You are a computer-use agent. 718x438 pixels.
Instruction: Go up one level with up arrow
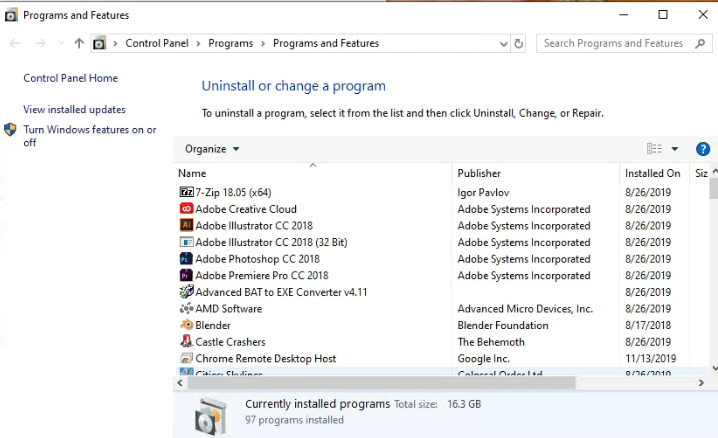tap(79, 44)
